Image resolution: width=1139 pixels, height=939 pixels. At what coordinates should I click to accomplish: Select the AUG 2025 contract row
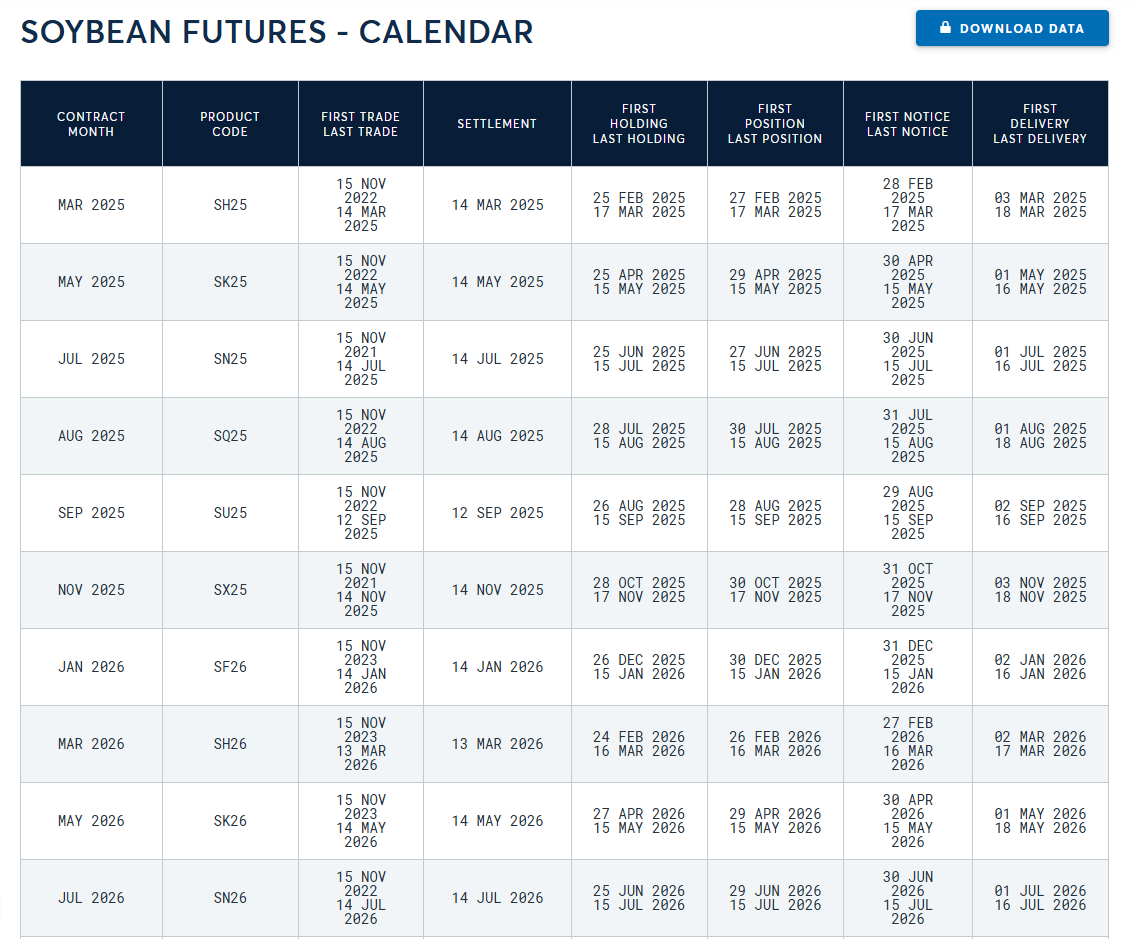(x=564, y=436)
